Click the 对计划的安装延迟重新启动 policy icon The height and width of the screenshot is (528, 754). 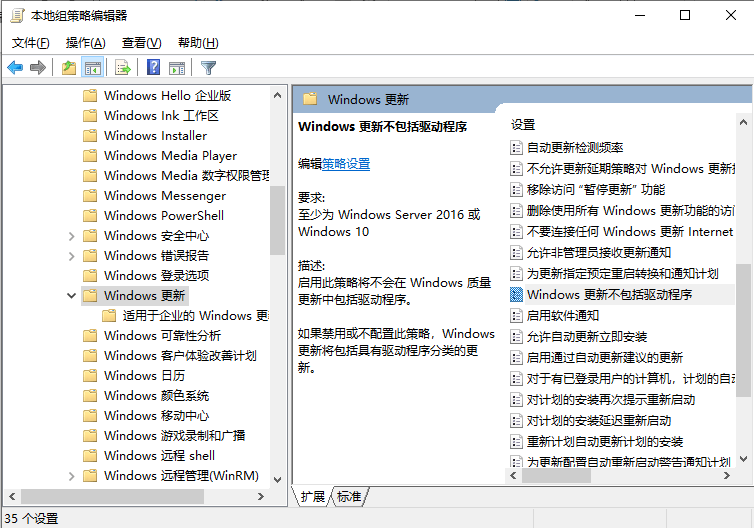pyautogui.click(x=516, y=421)
